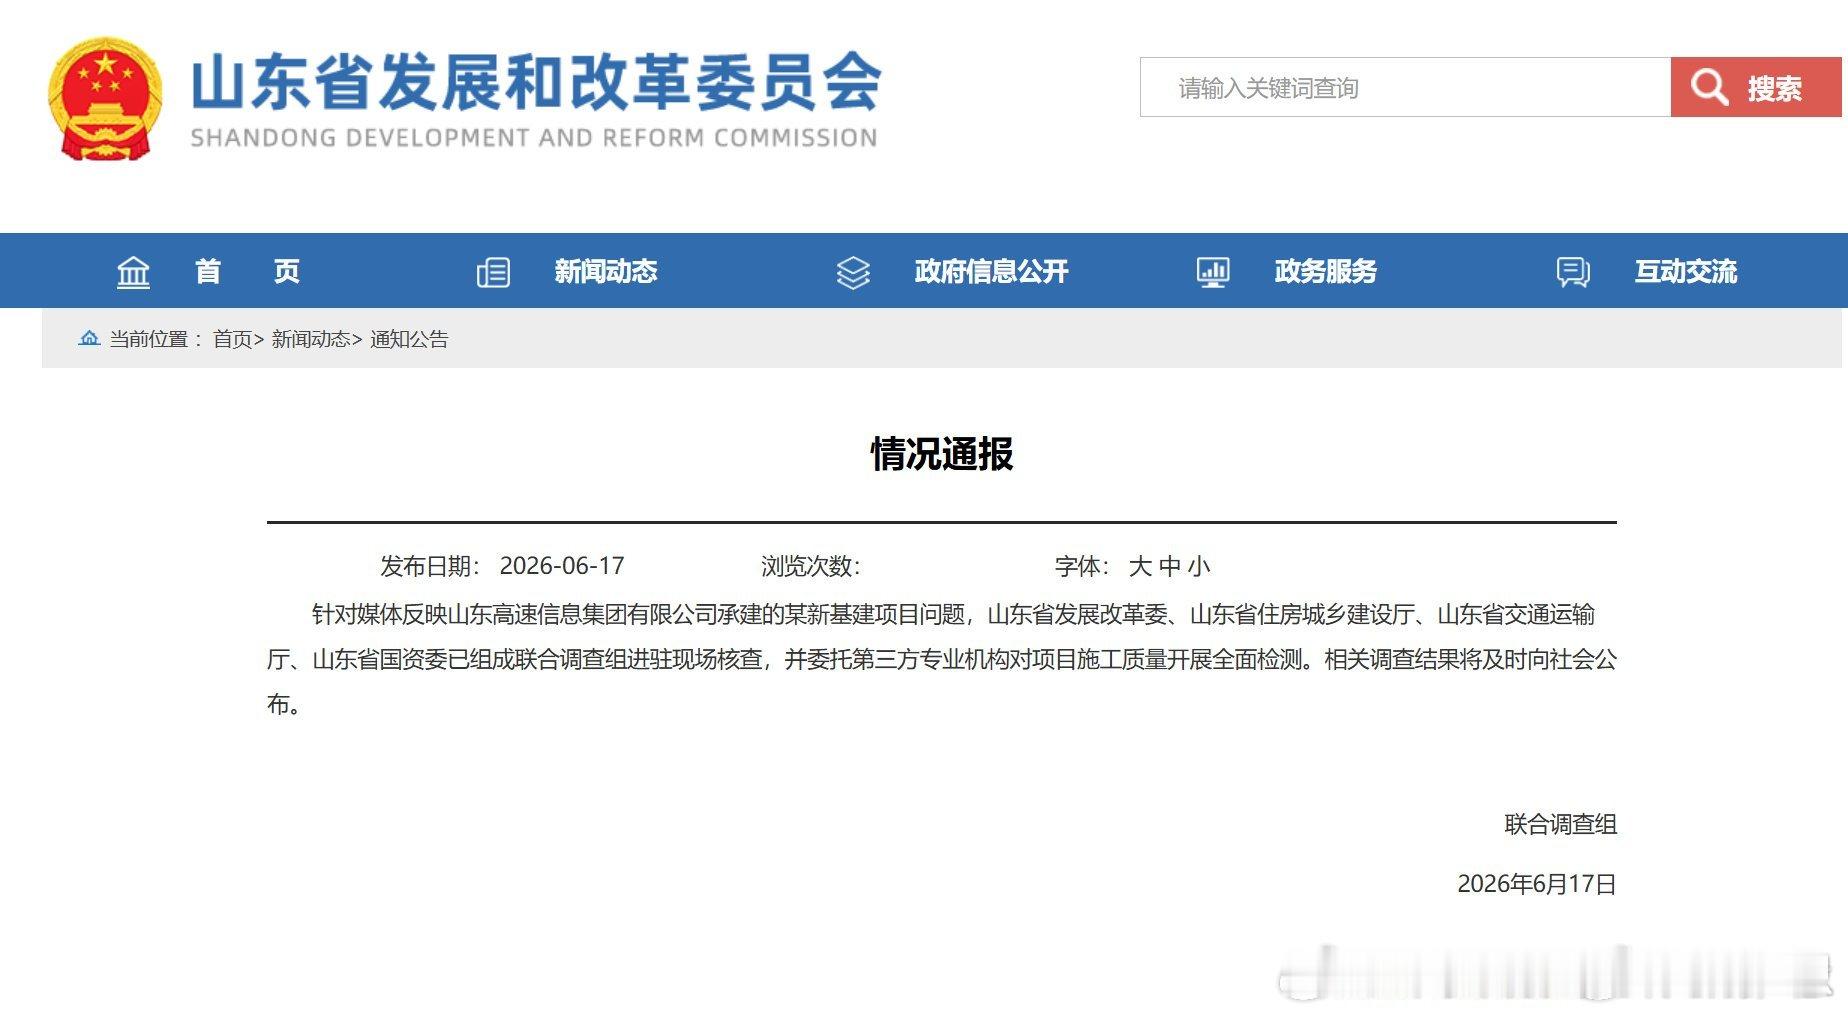Click the 发布日期 label
The image size is (1848, 1020).
(430, 566)
